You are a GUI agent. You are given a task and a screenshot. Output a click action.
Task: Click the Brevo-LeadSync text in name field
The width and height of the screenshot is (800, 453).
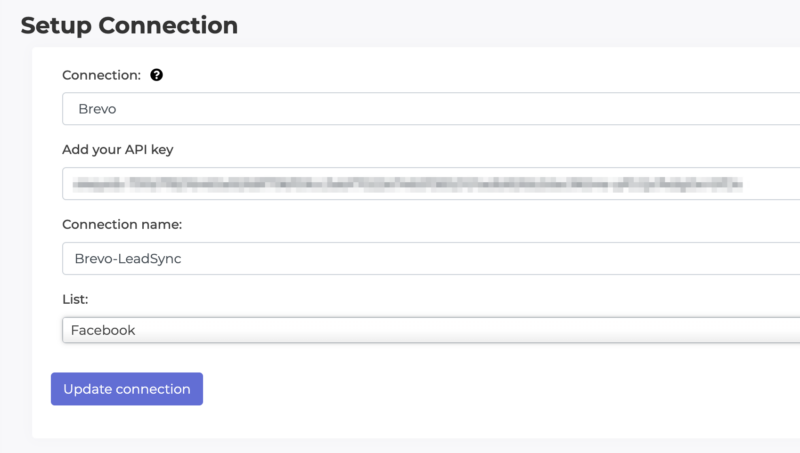(128, 258)
